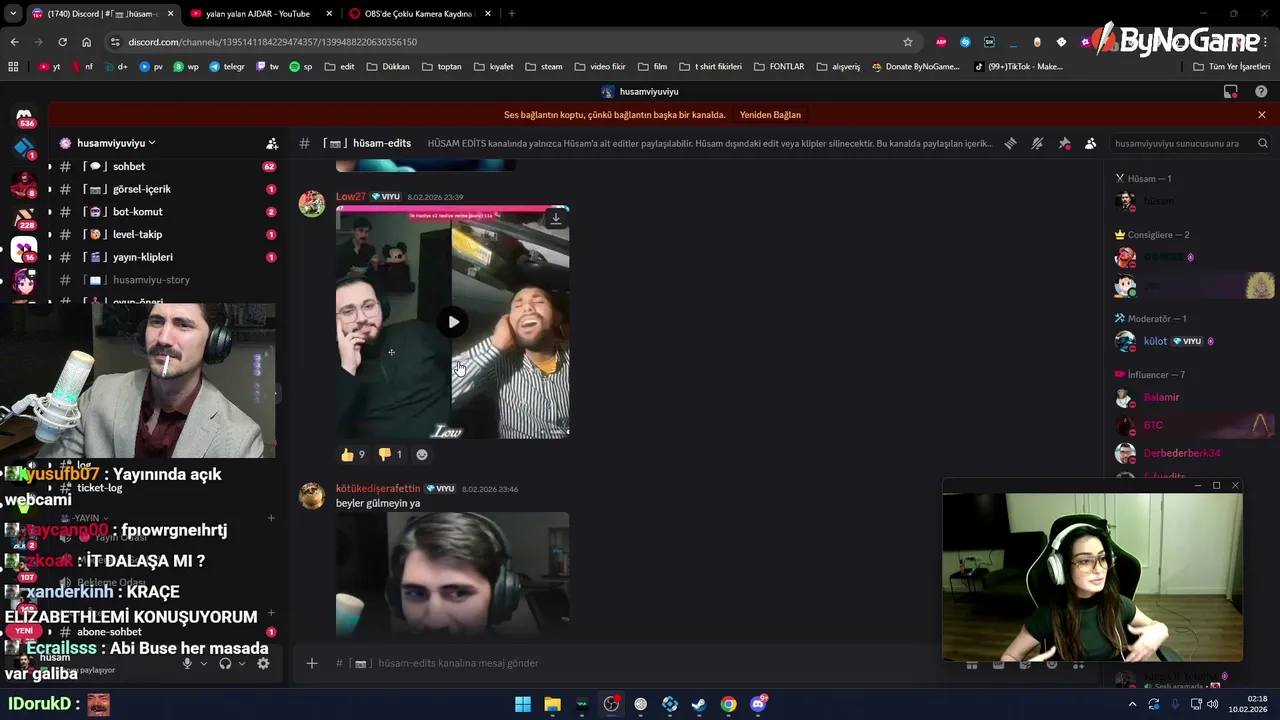Open Discord app from taskbar
This screenshot has height=720, width=1280.
pos(758,704)
